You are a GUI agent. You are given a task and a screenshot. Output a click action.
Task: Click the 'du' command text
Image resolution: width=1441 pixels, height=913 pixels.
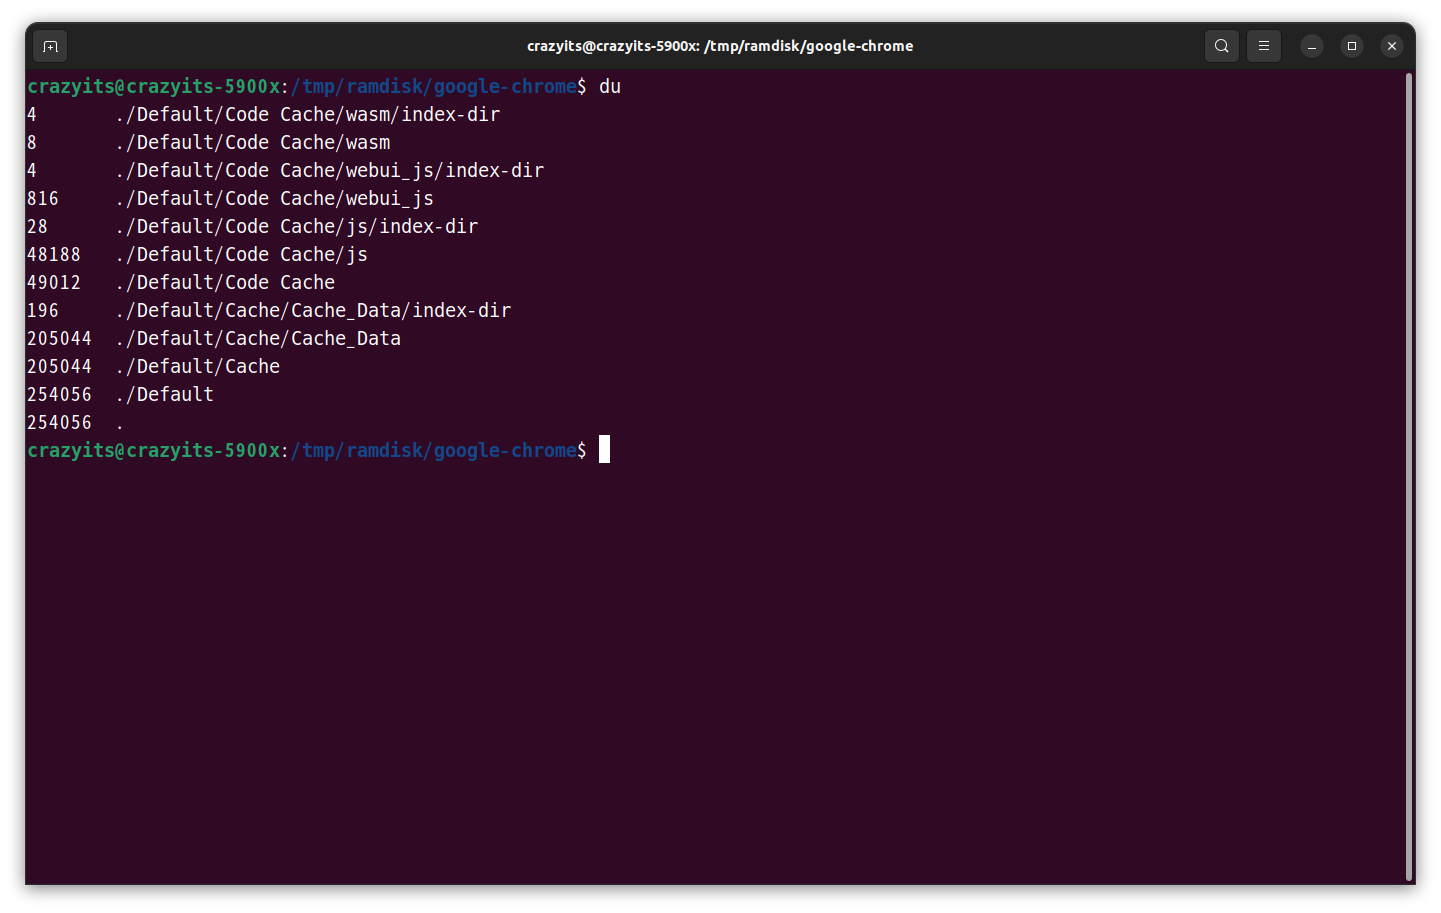point(610,87)
